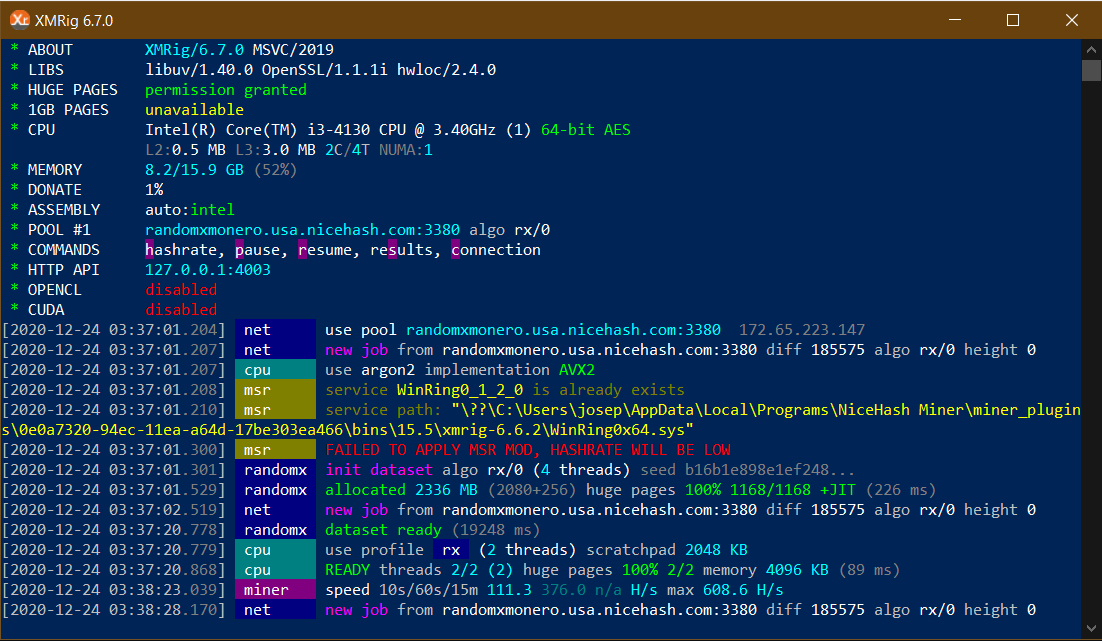Click the 'L2:0.5 MB L3:3.0 MB' cache line
The height and width of the screenshot is (641, 1102).
(x=231, y=150)
